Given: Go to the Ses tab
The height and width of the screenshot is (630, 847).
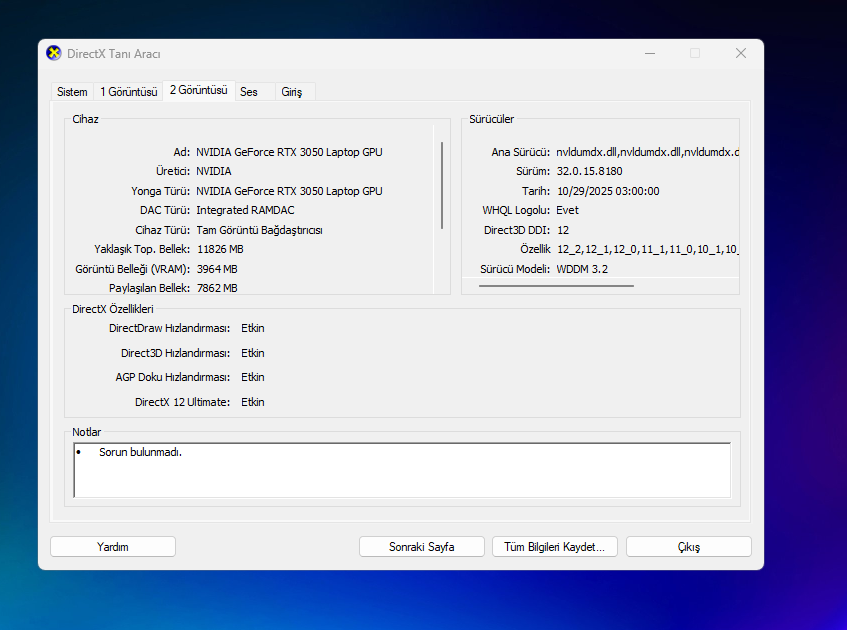Looking at the screenshot, I should (249, 92).
